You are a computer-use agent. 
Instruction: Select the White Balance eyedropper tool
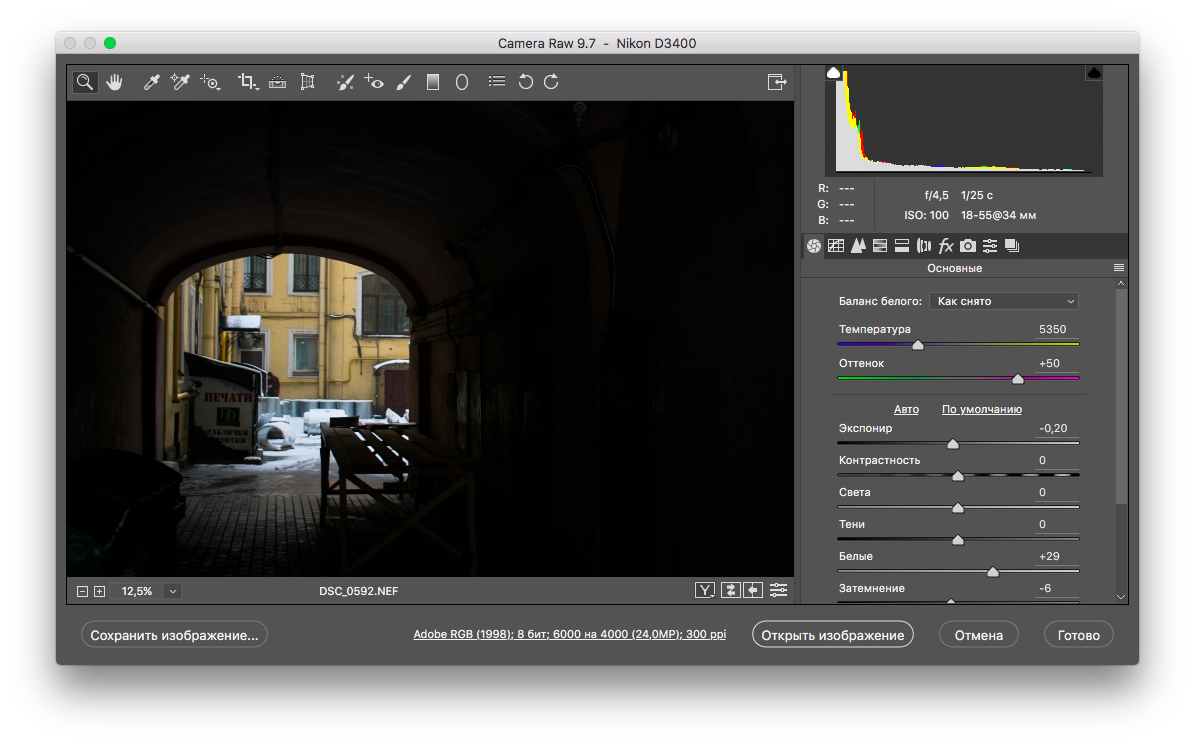pos(151,82)
